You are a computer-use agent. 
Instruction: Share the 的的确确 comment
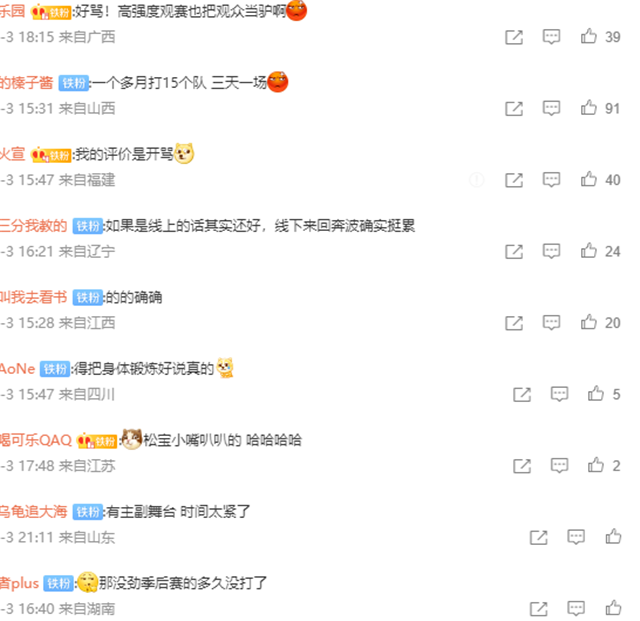coord(514,323)
